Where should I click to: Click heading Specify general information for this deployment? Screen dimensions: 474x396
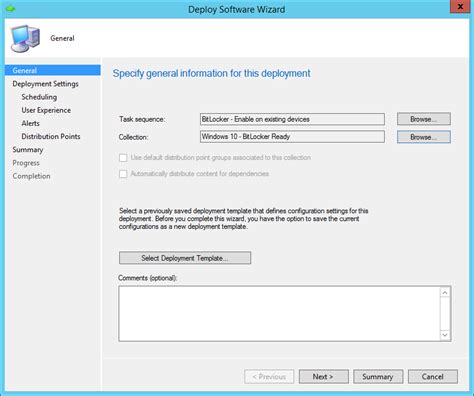(211, 73)
